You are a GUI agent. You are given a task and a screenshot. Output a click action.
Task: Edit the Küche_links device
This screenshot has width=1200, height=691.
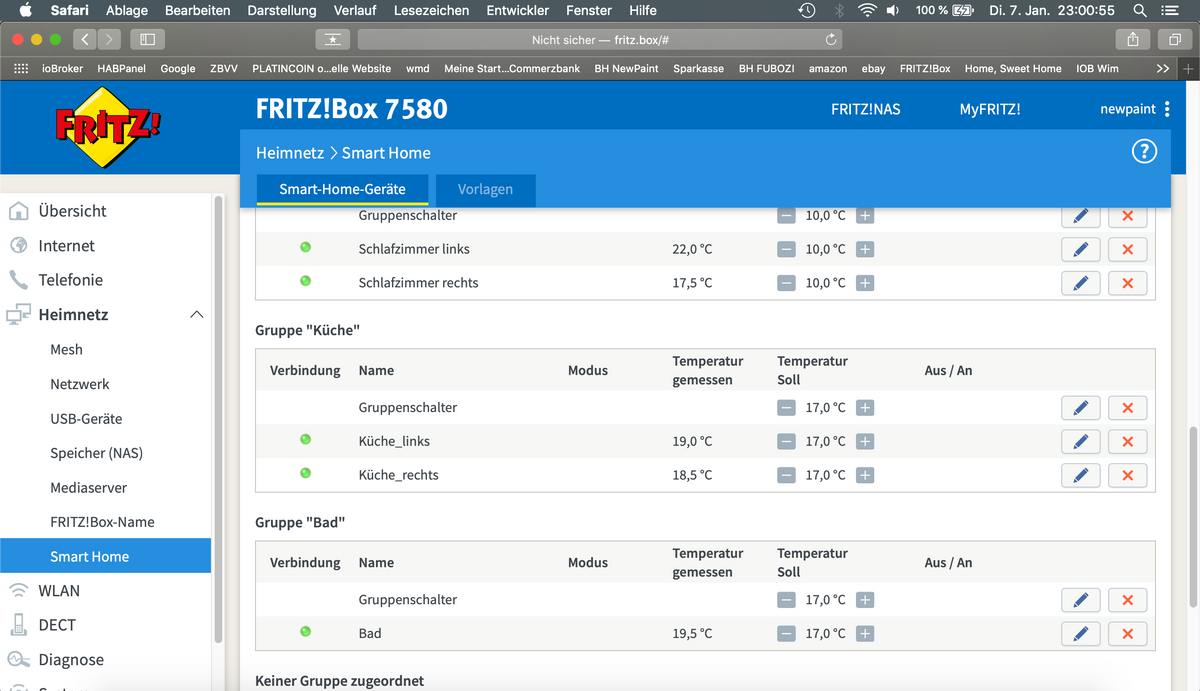pyautogui.click(x=1080, y=441)
